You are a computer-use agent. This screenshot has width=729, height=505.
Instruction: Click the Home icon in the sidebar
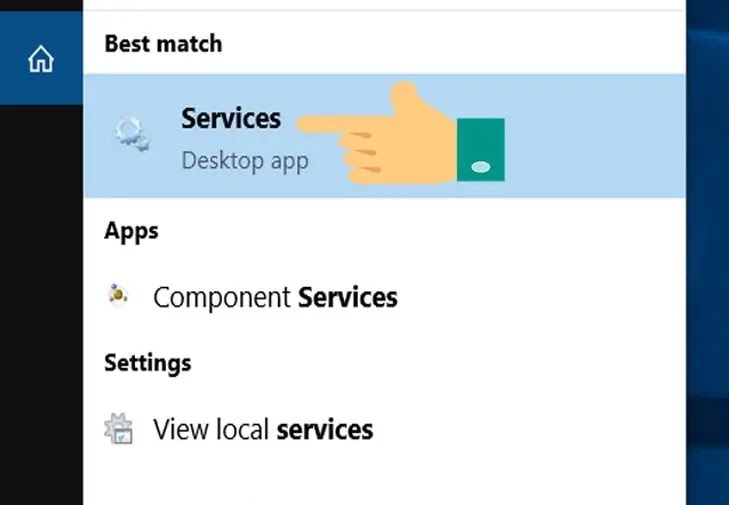(41, 59)
